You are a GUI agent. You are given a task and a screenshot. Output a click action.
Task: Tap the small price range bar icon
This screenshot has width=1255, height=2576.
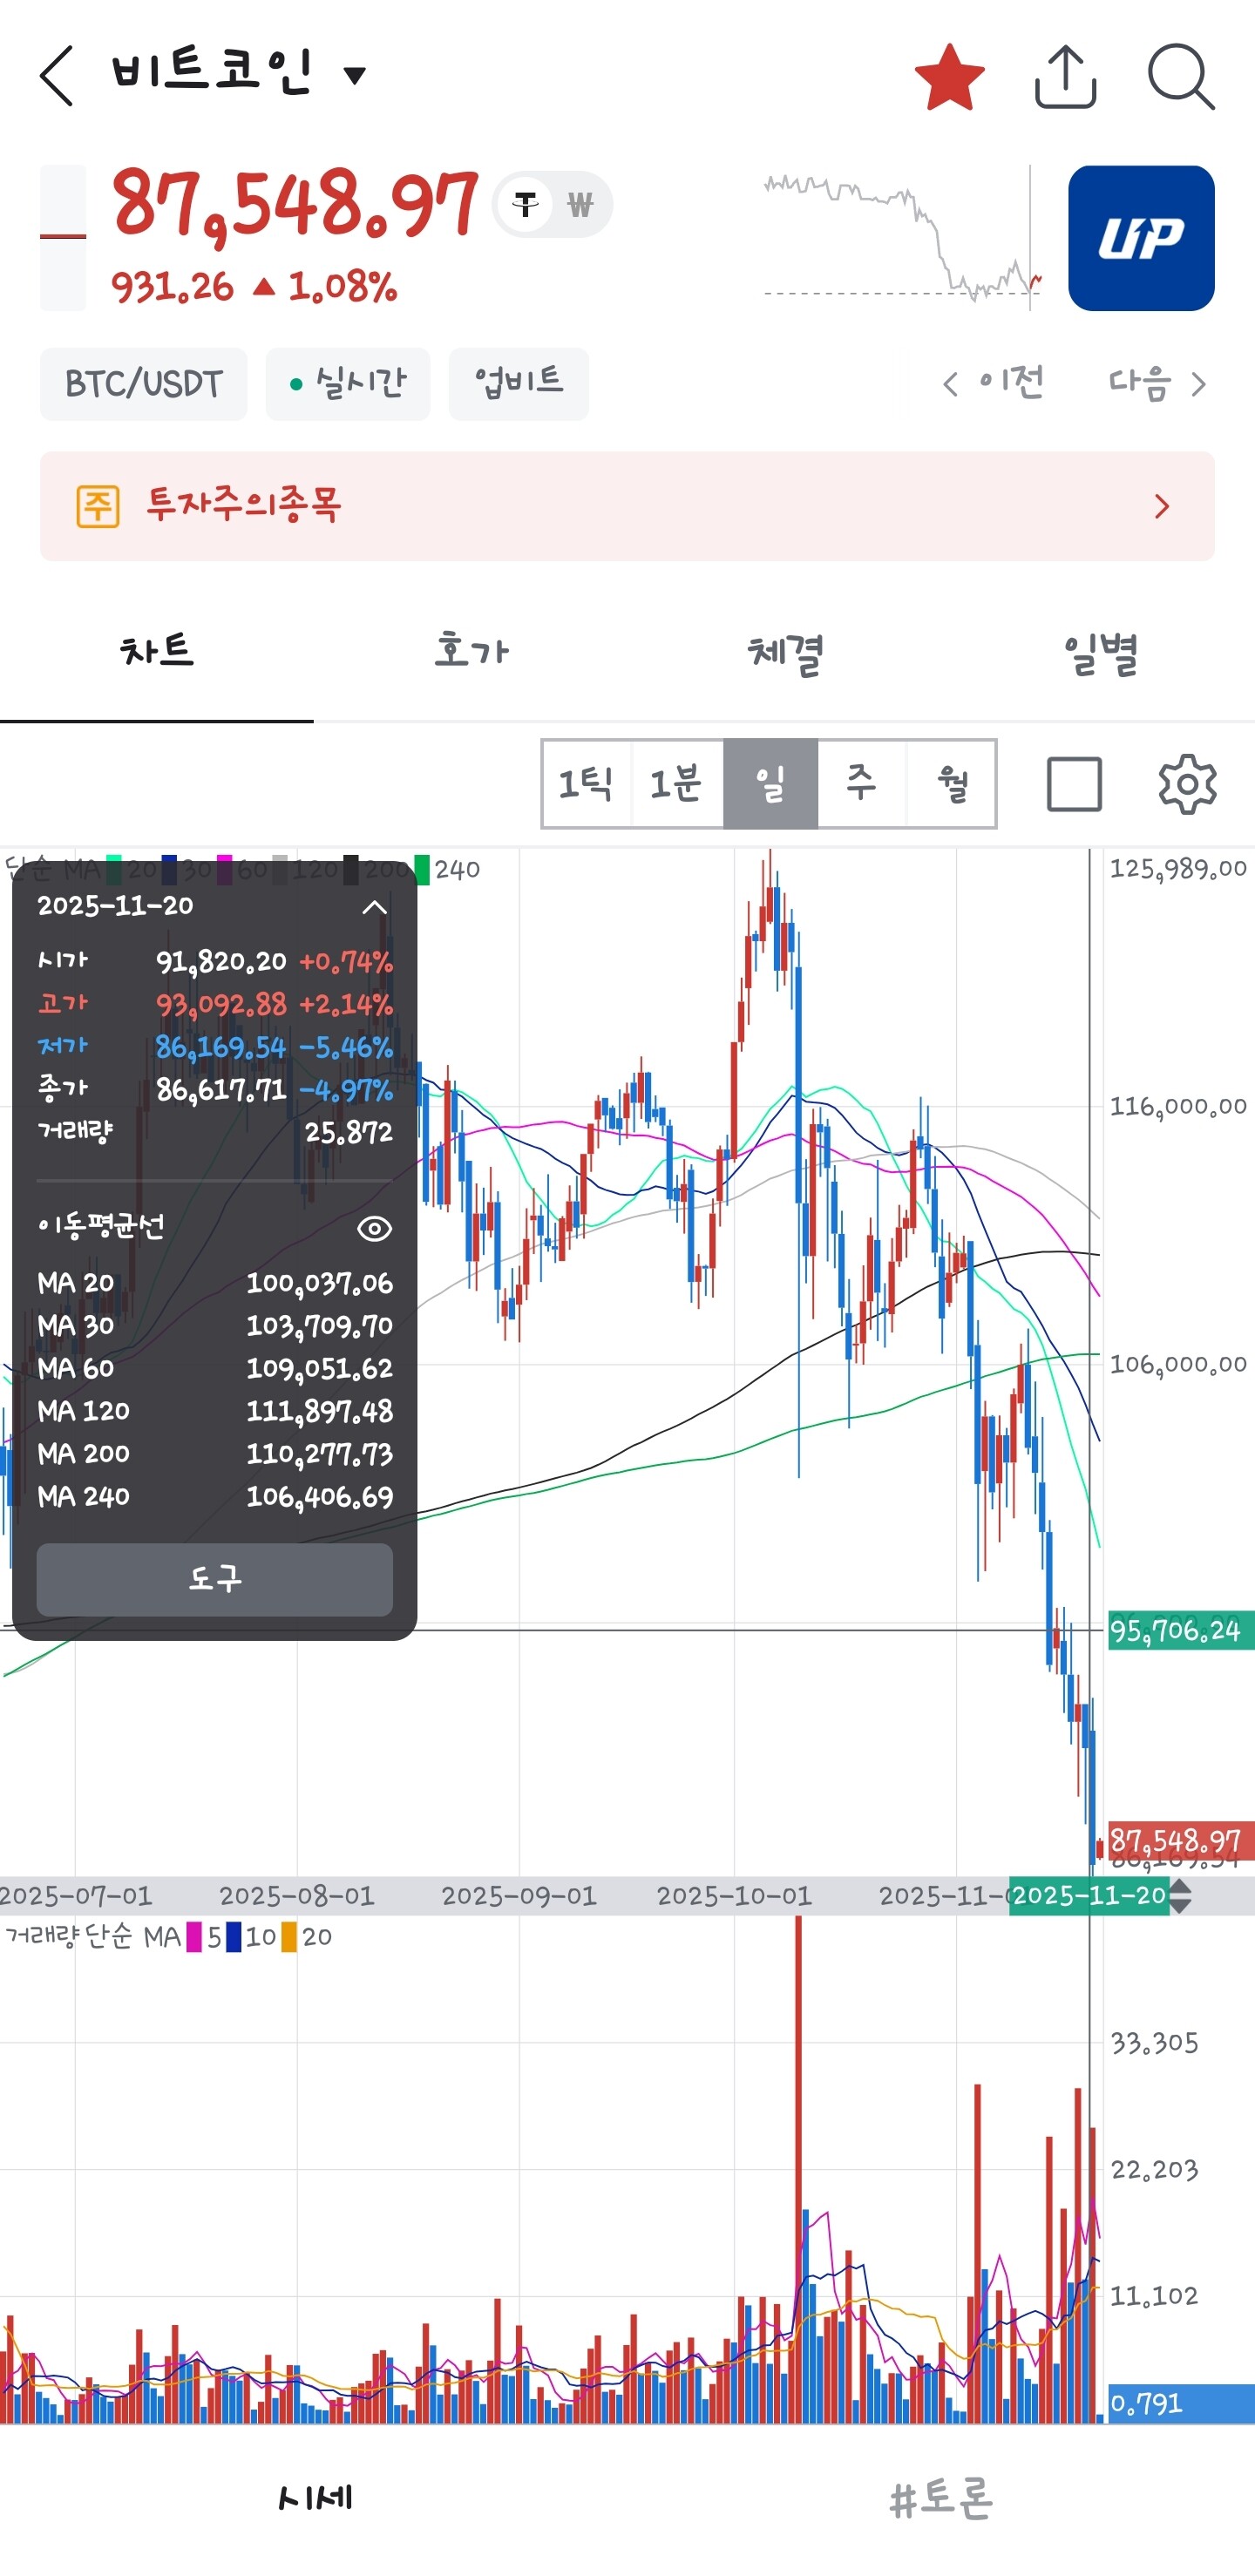[62, 238]
